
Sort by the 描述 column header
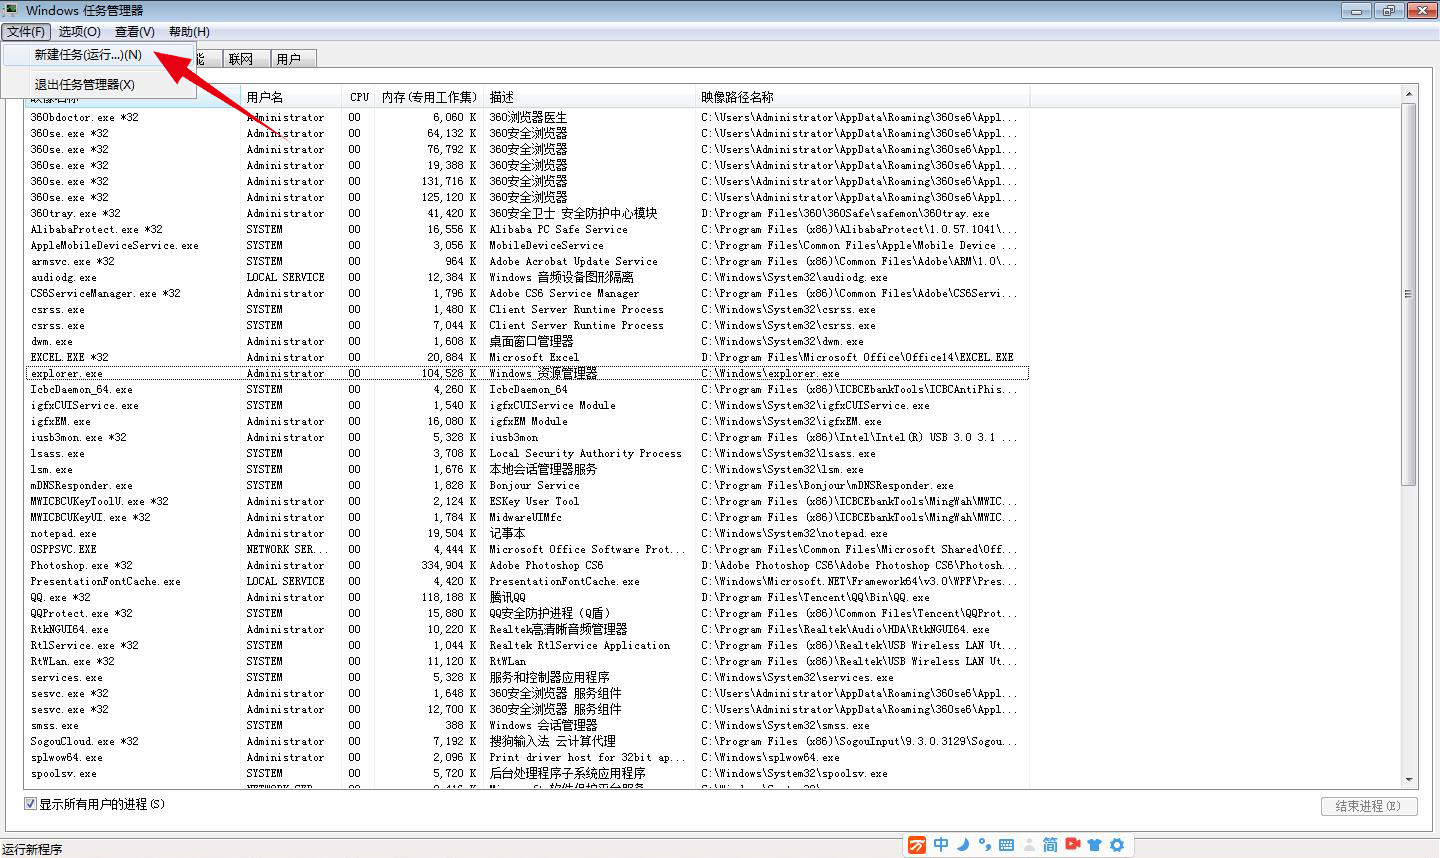point(590,97)
